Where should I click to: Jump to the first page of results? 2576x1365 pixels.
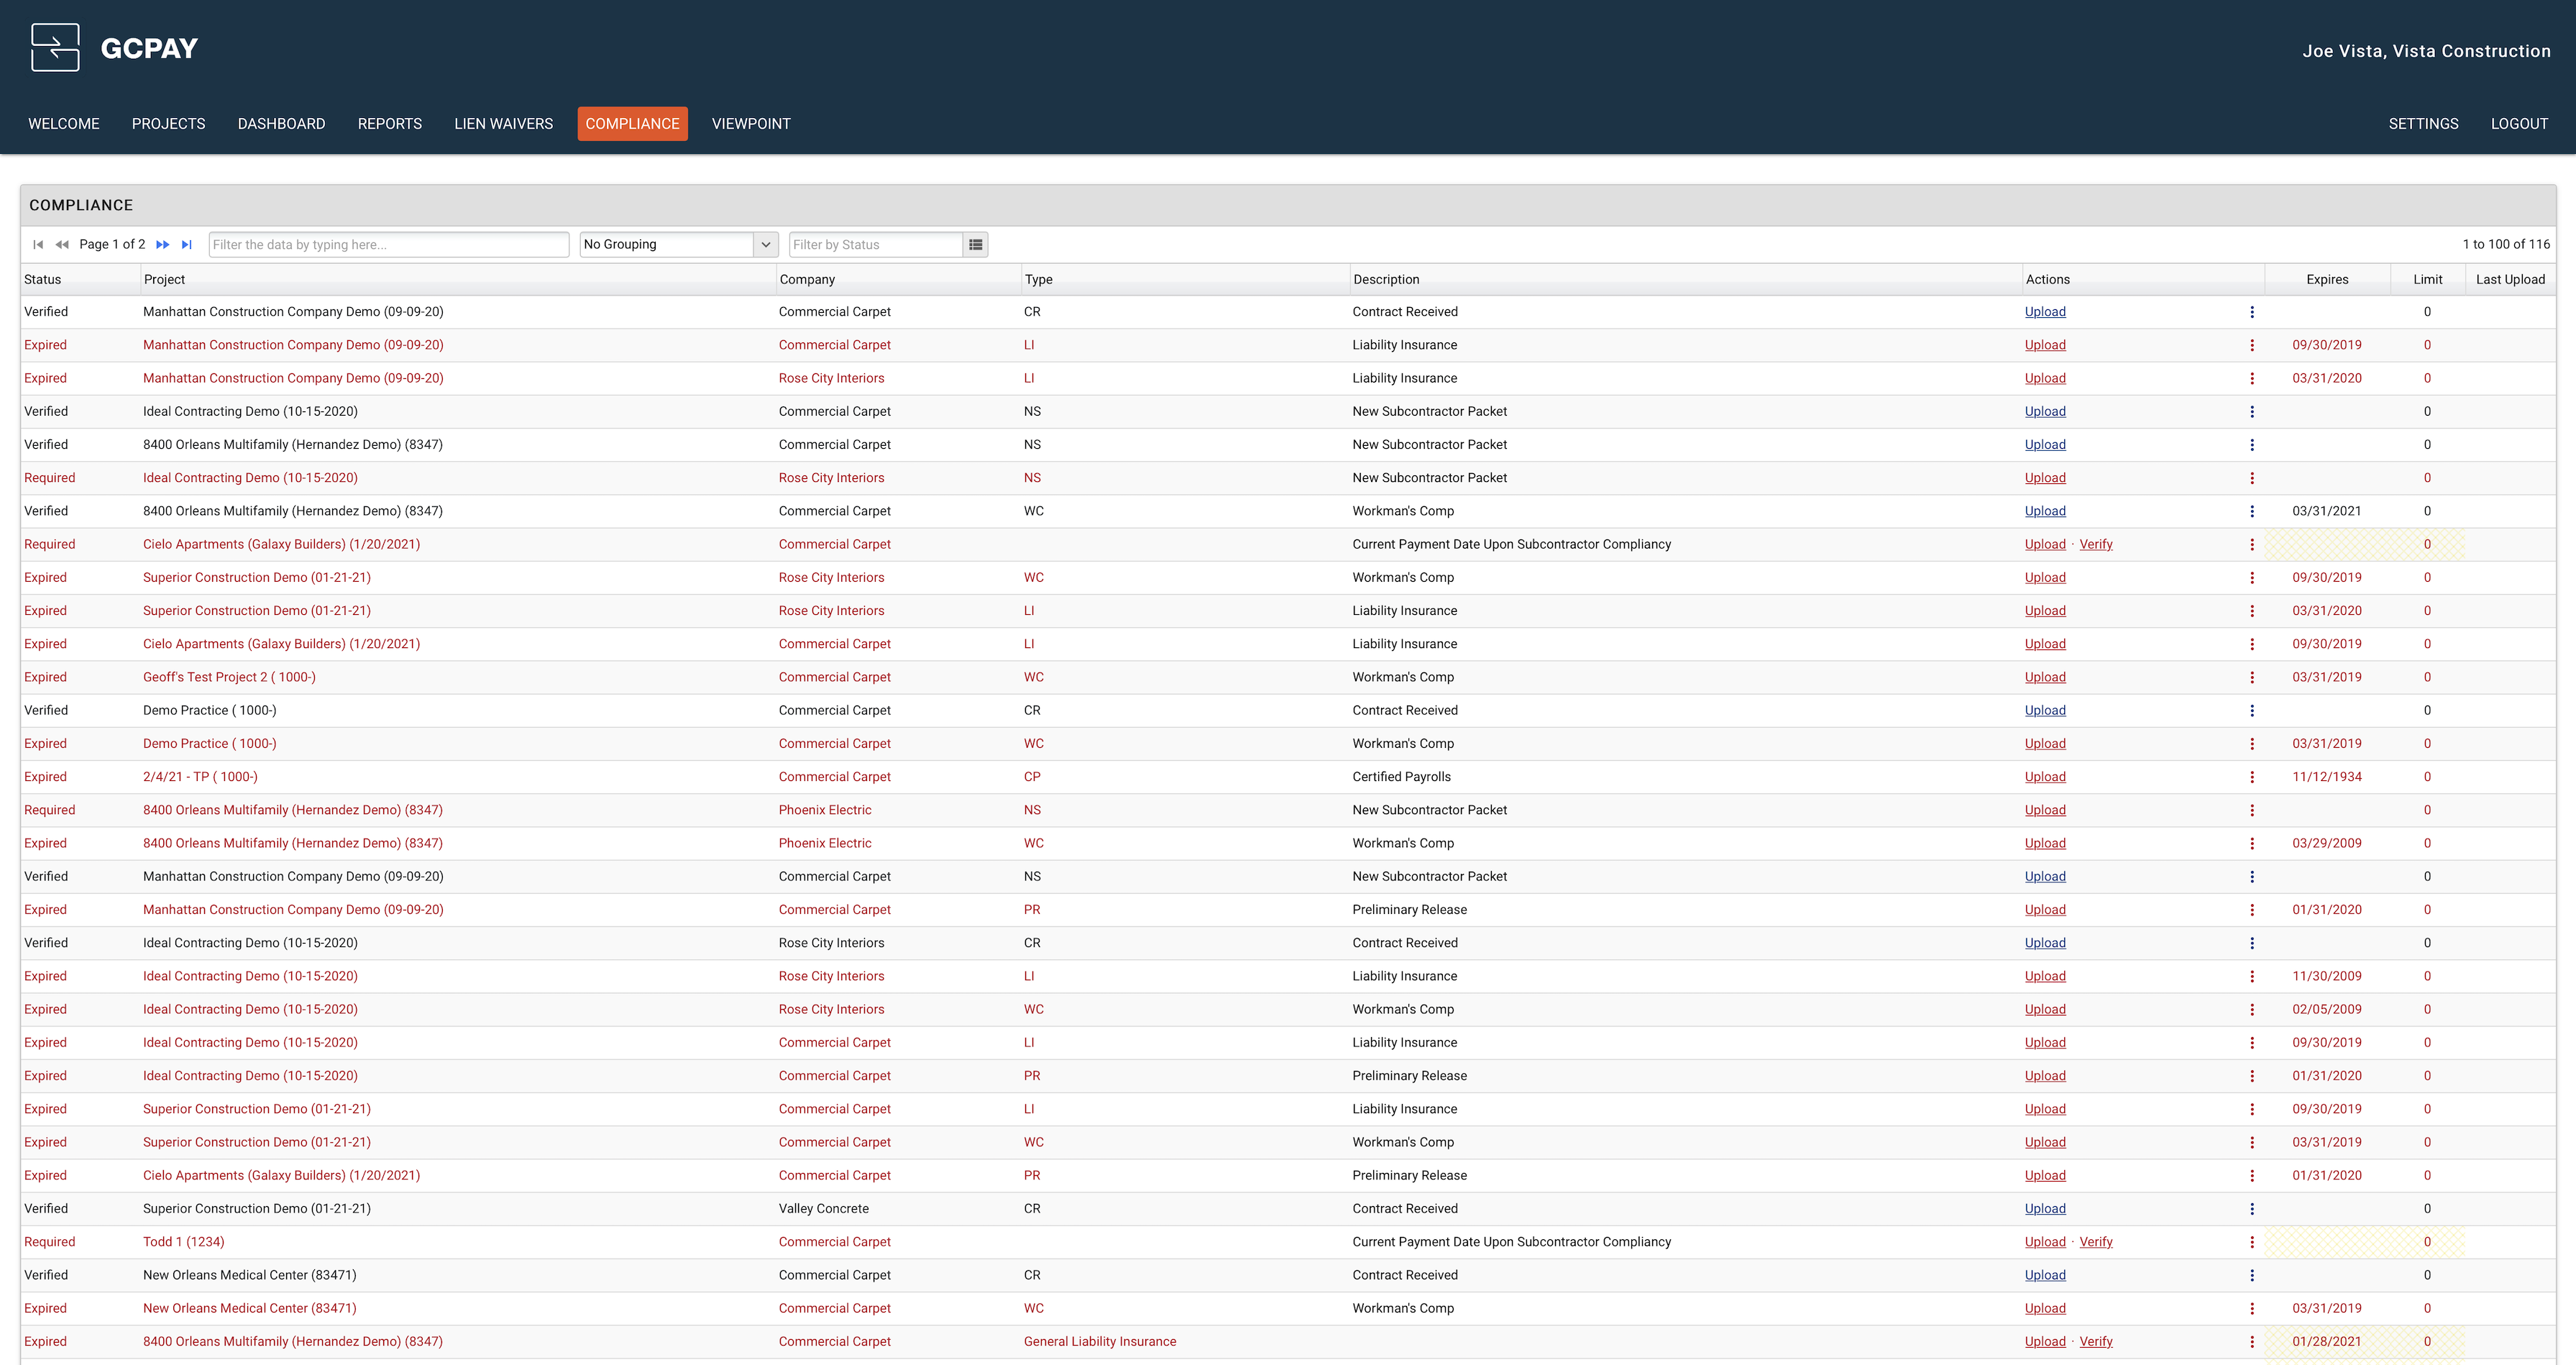(38, 245)
